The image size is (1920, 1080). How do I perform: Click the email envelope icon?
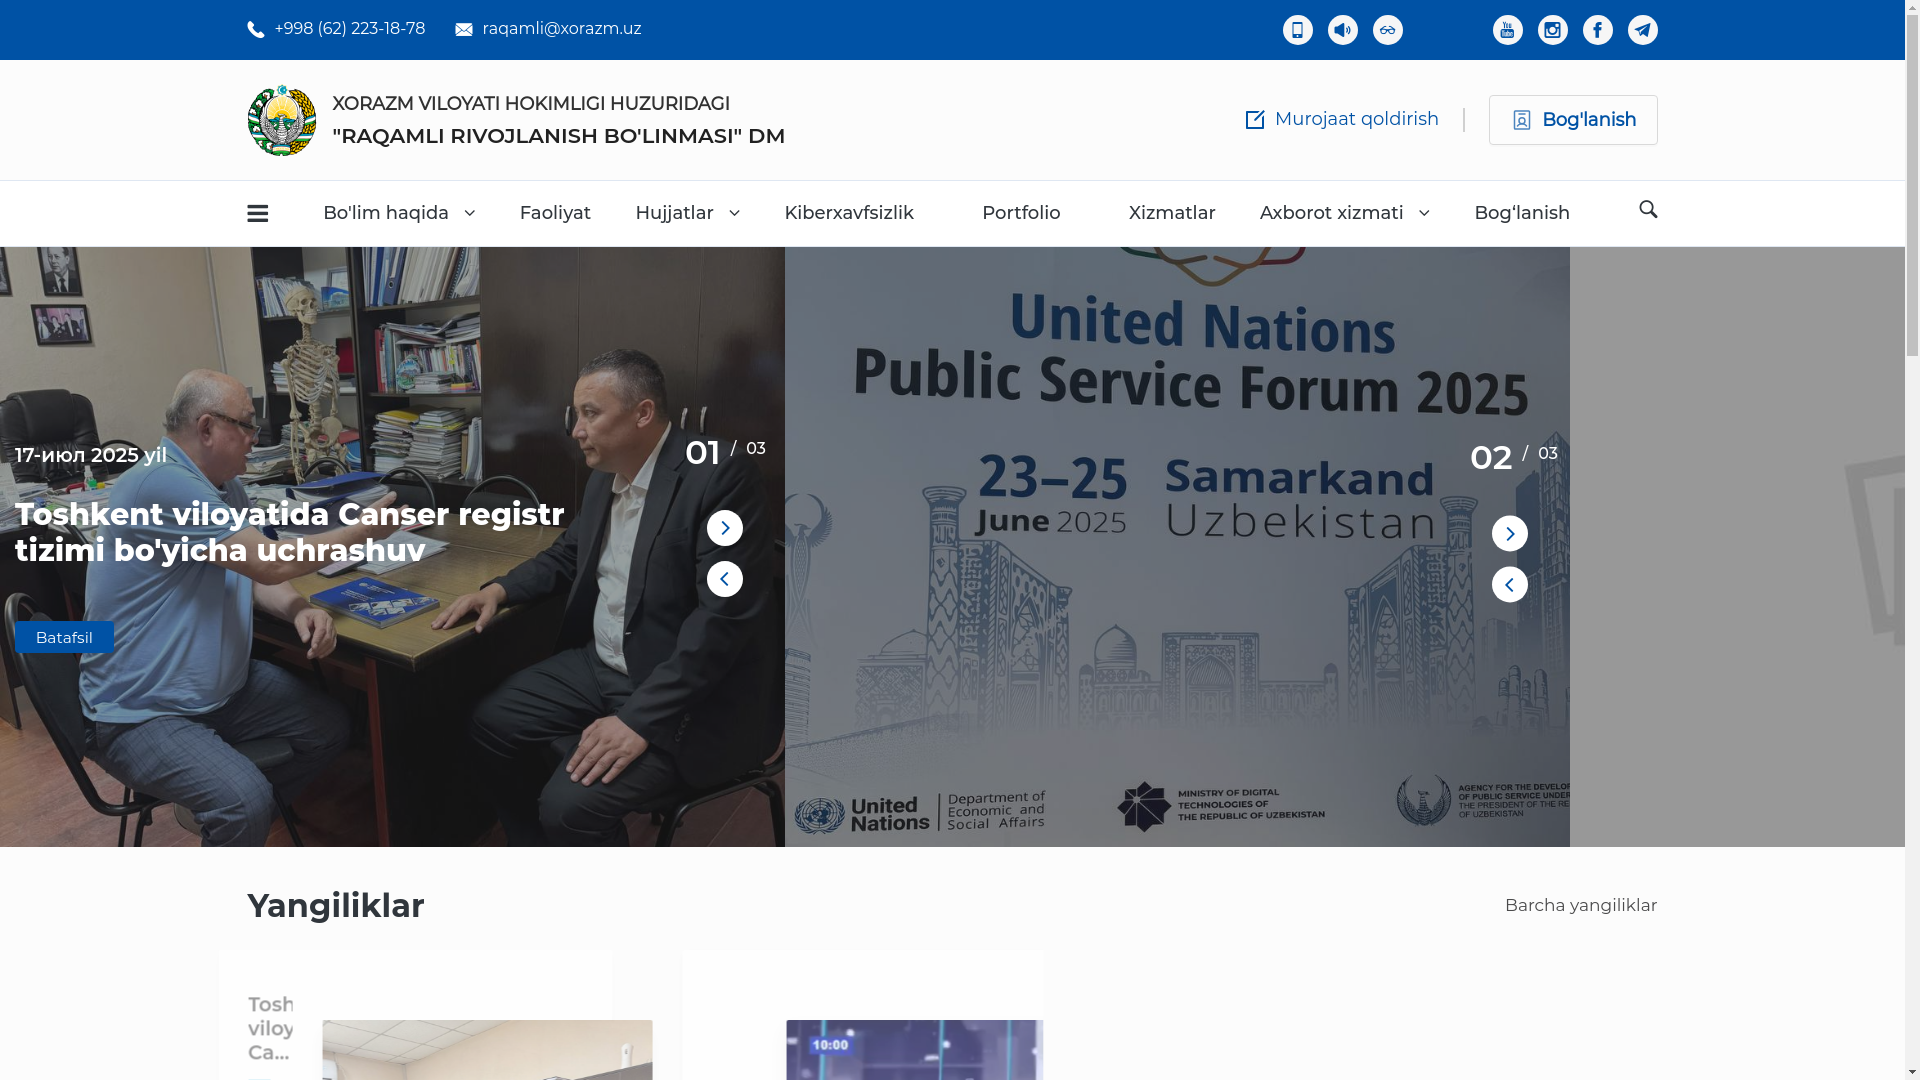click(464, 30)
